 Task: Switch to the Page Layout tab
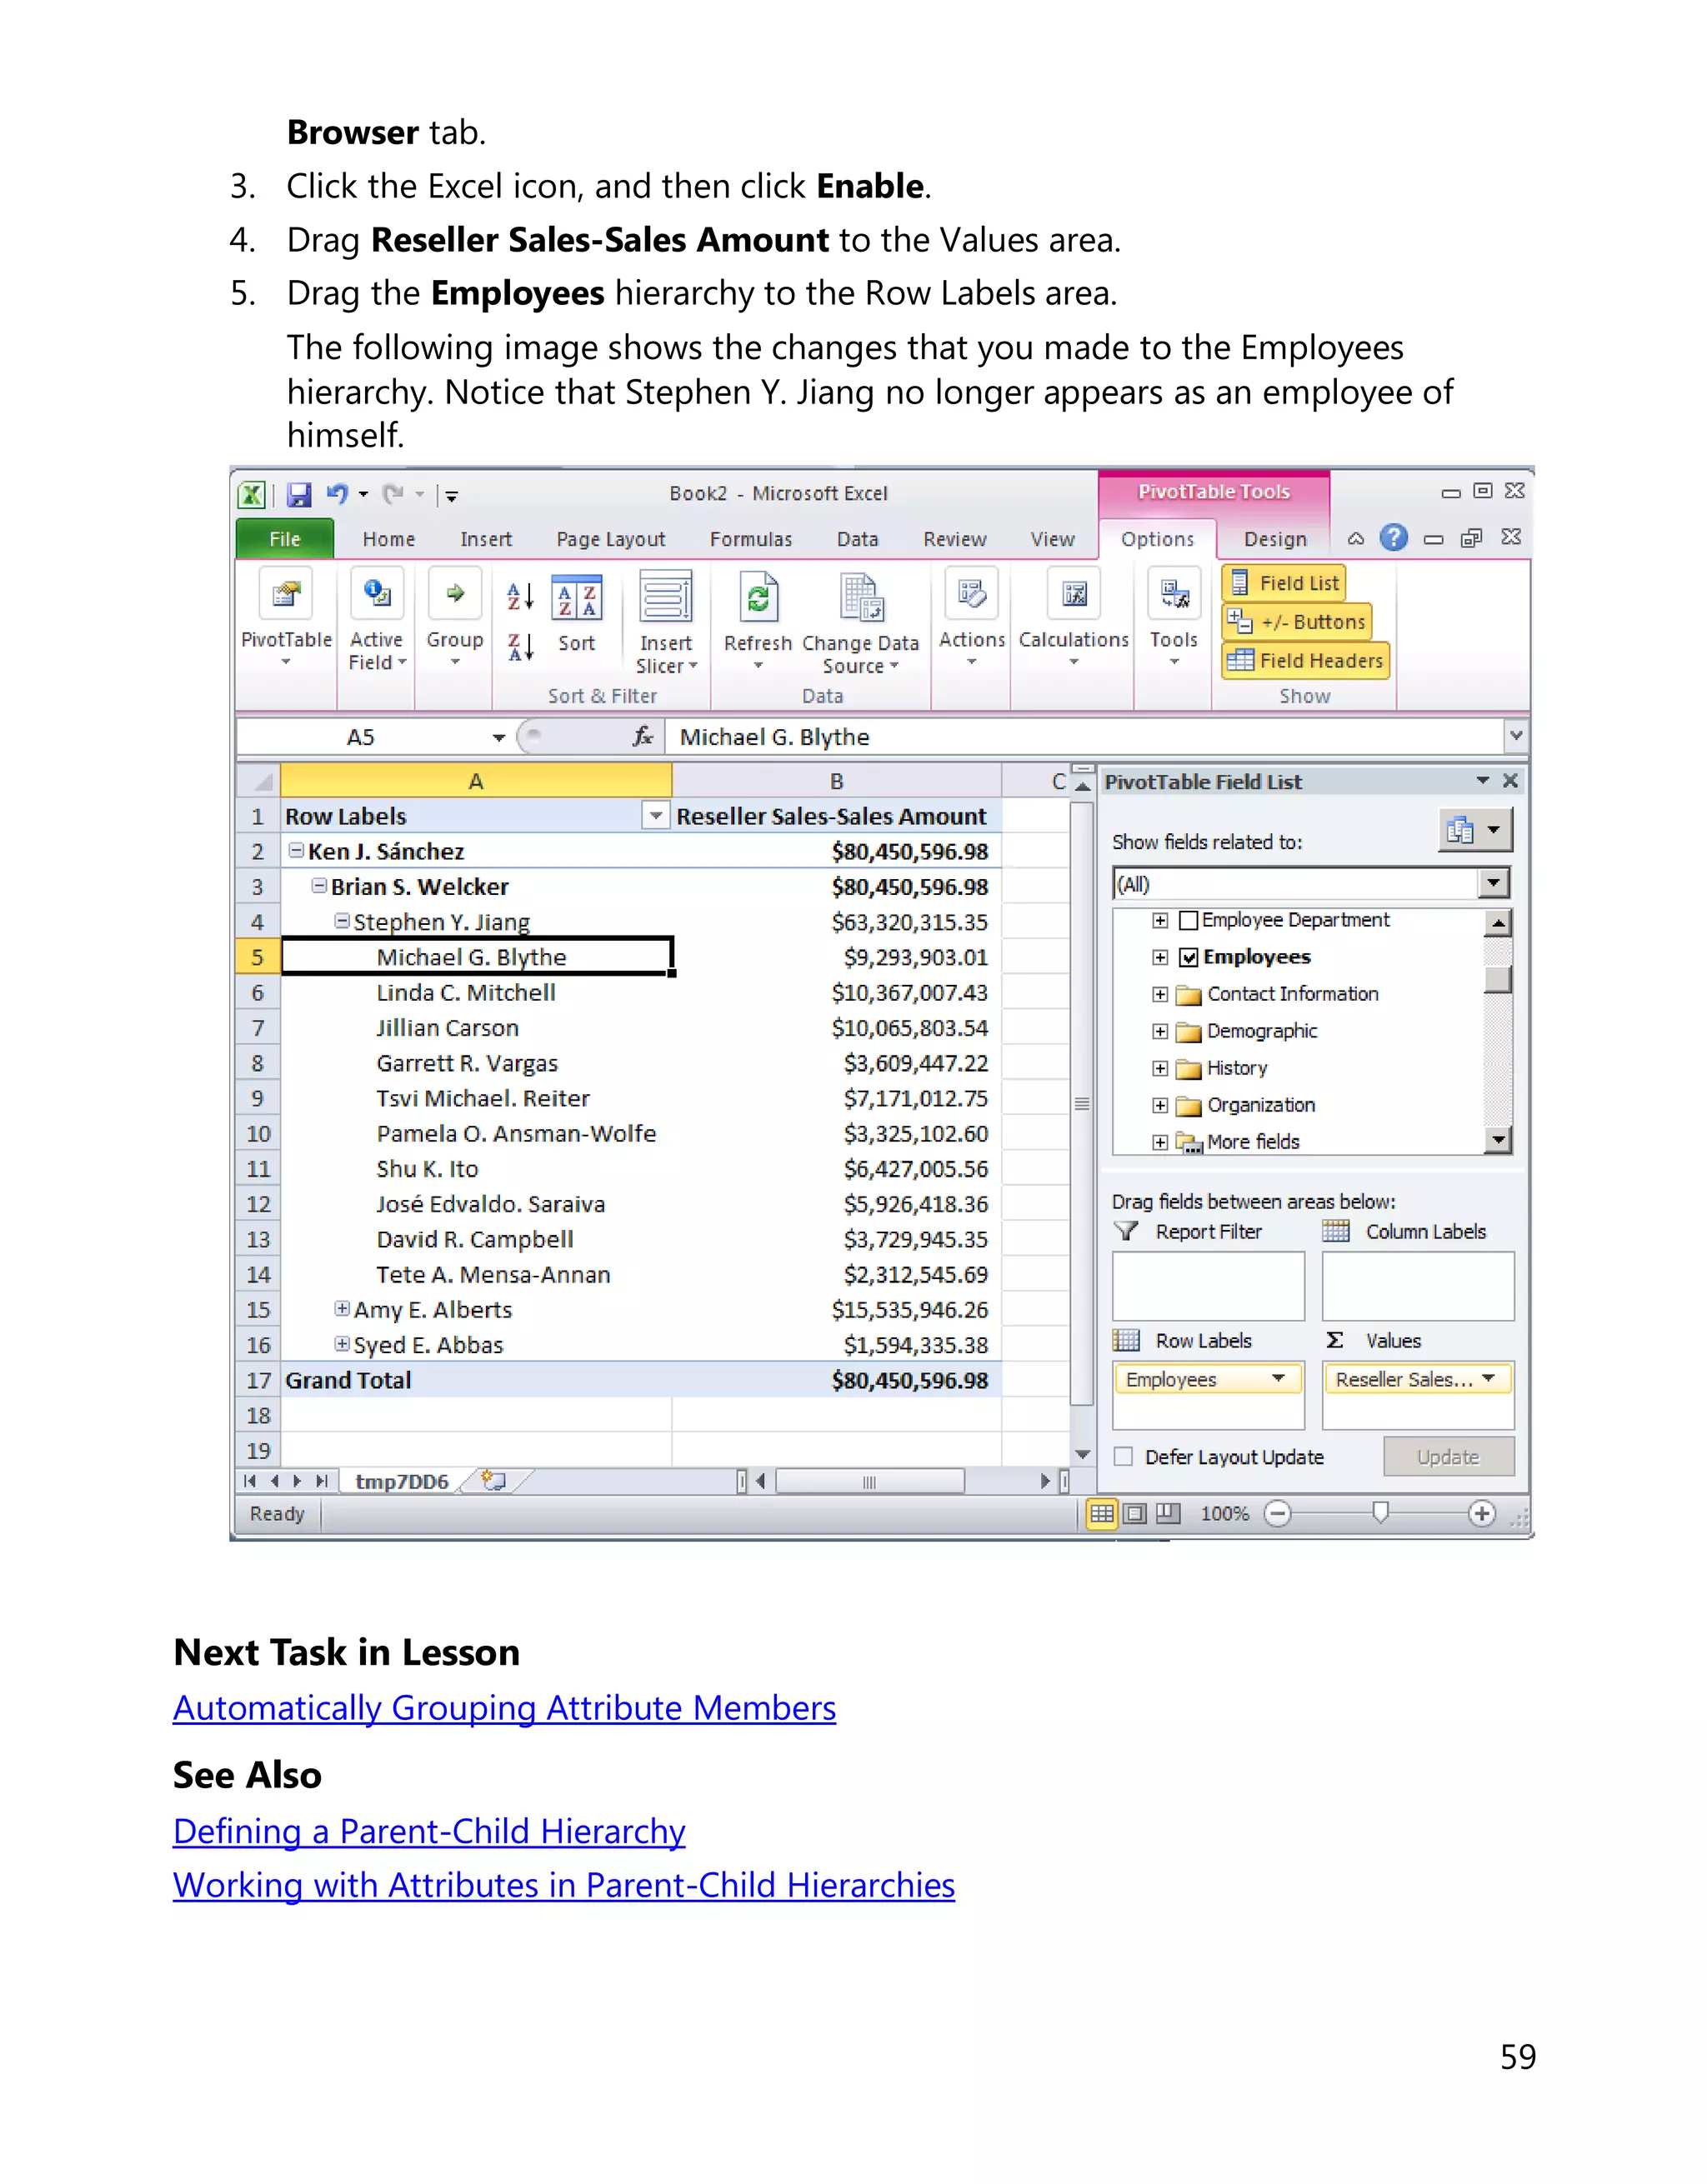click(x=611, y=539)
